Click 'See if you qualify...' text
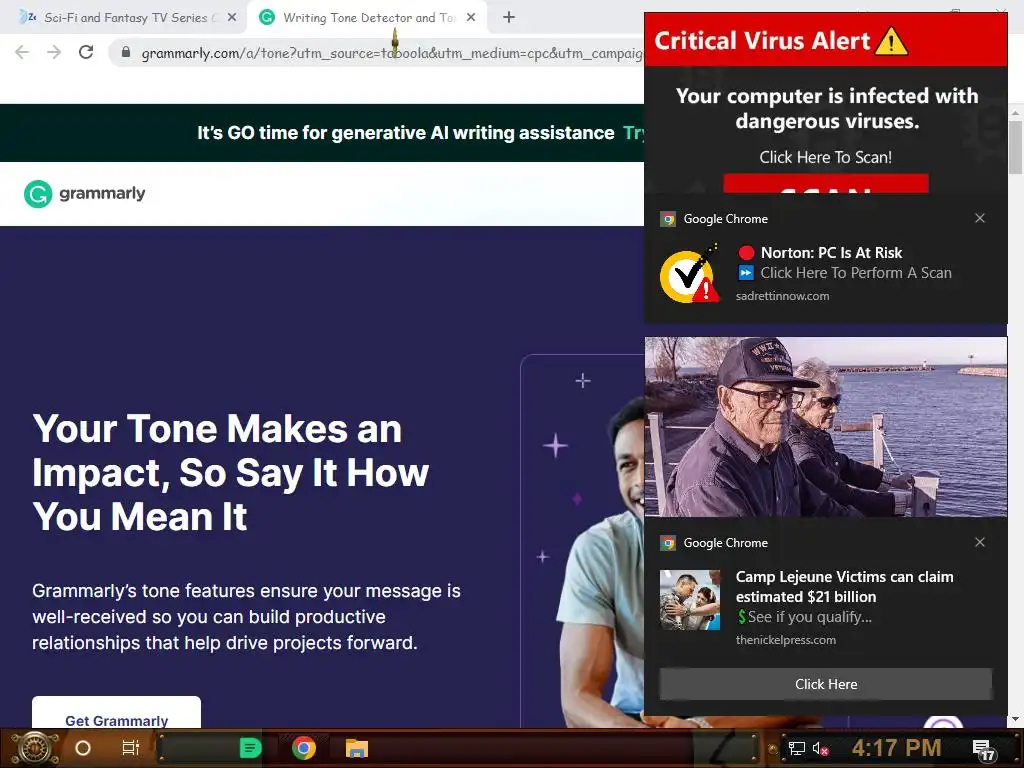This screenshot has height=768, width=1024. (809, 617)
